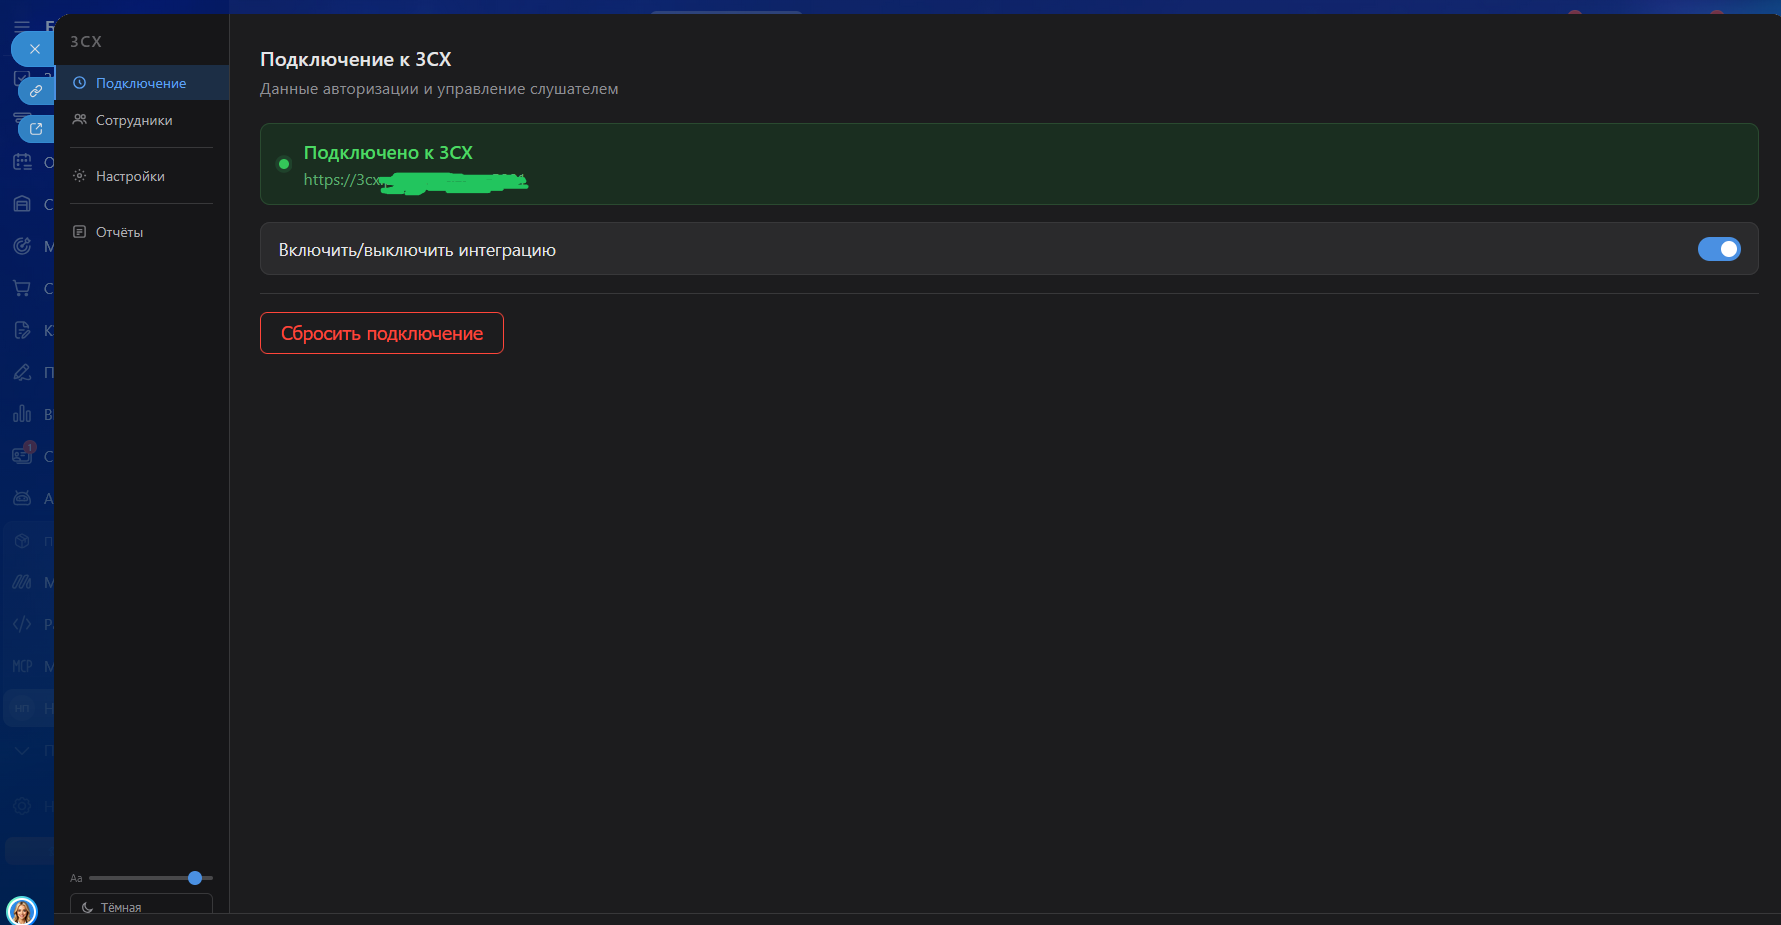Click the user avatar at bottom left
The height and width of the screenshot is (925, 1781).
(21, 911)
